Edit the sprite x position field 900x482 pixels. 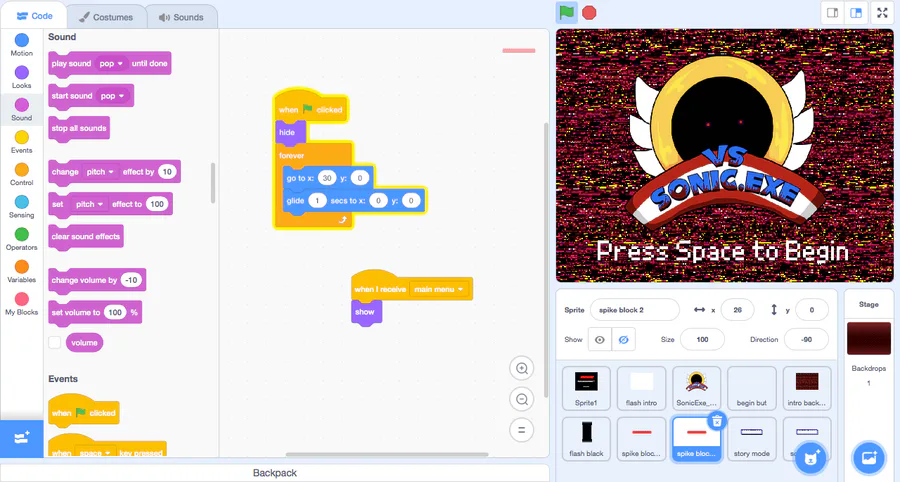pos(738,310)
